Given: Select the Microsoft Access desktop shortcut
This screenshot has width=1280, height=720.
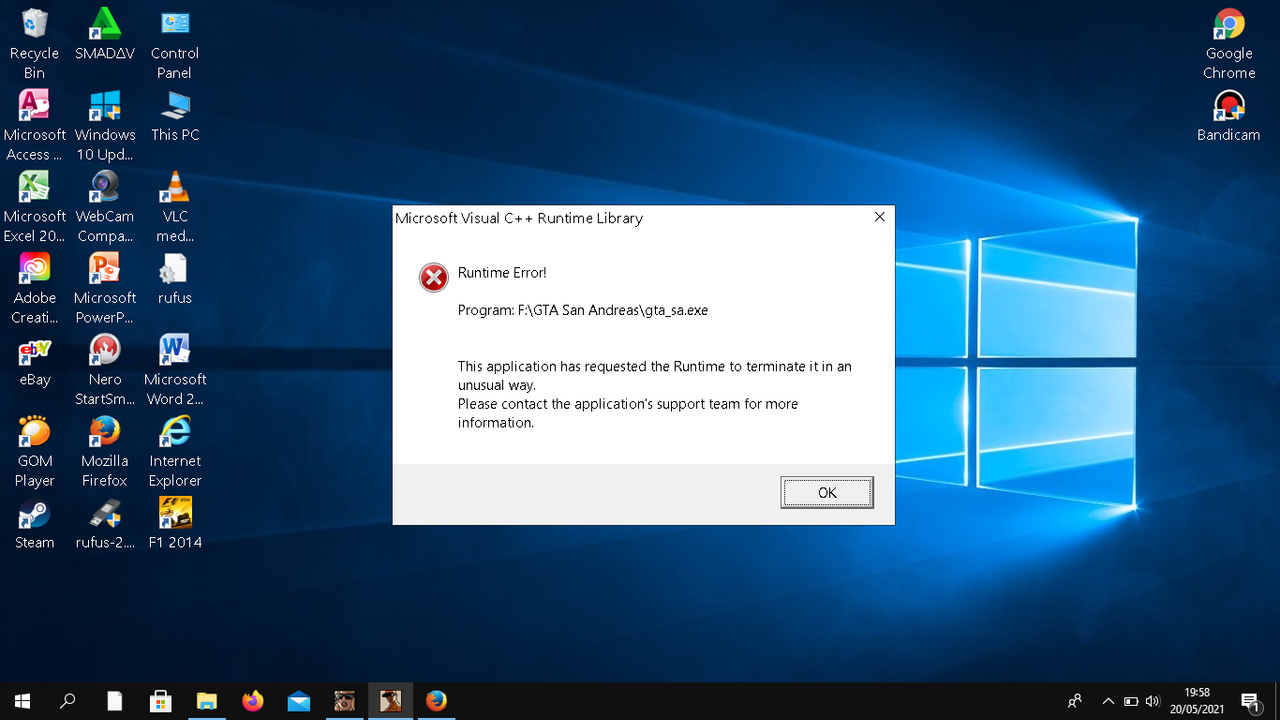Looking at the screenshot, I should 34,126.
